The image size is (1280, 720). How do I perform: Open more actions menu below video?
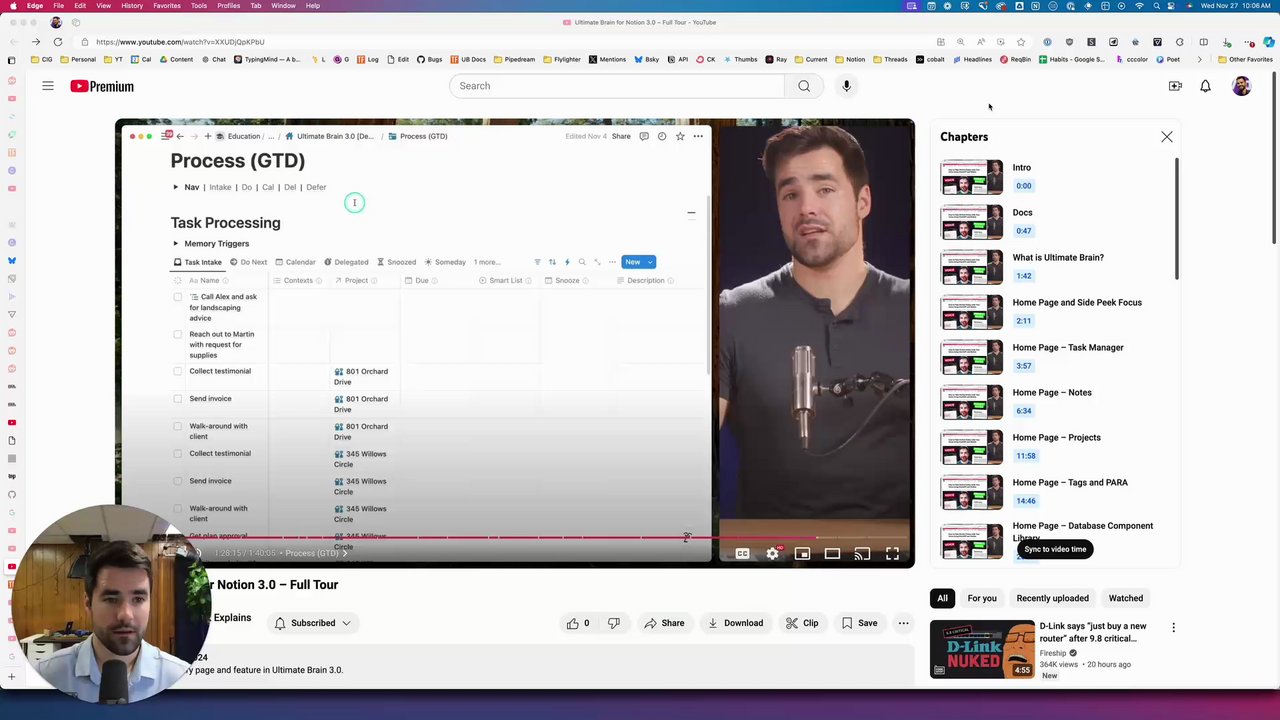coord(903,623)
